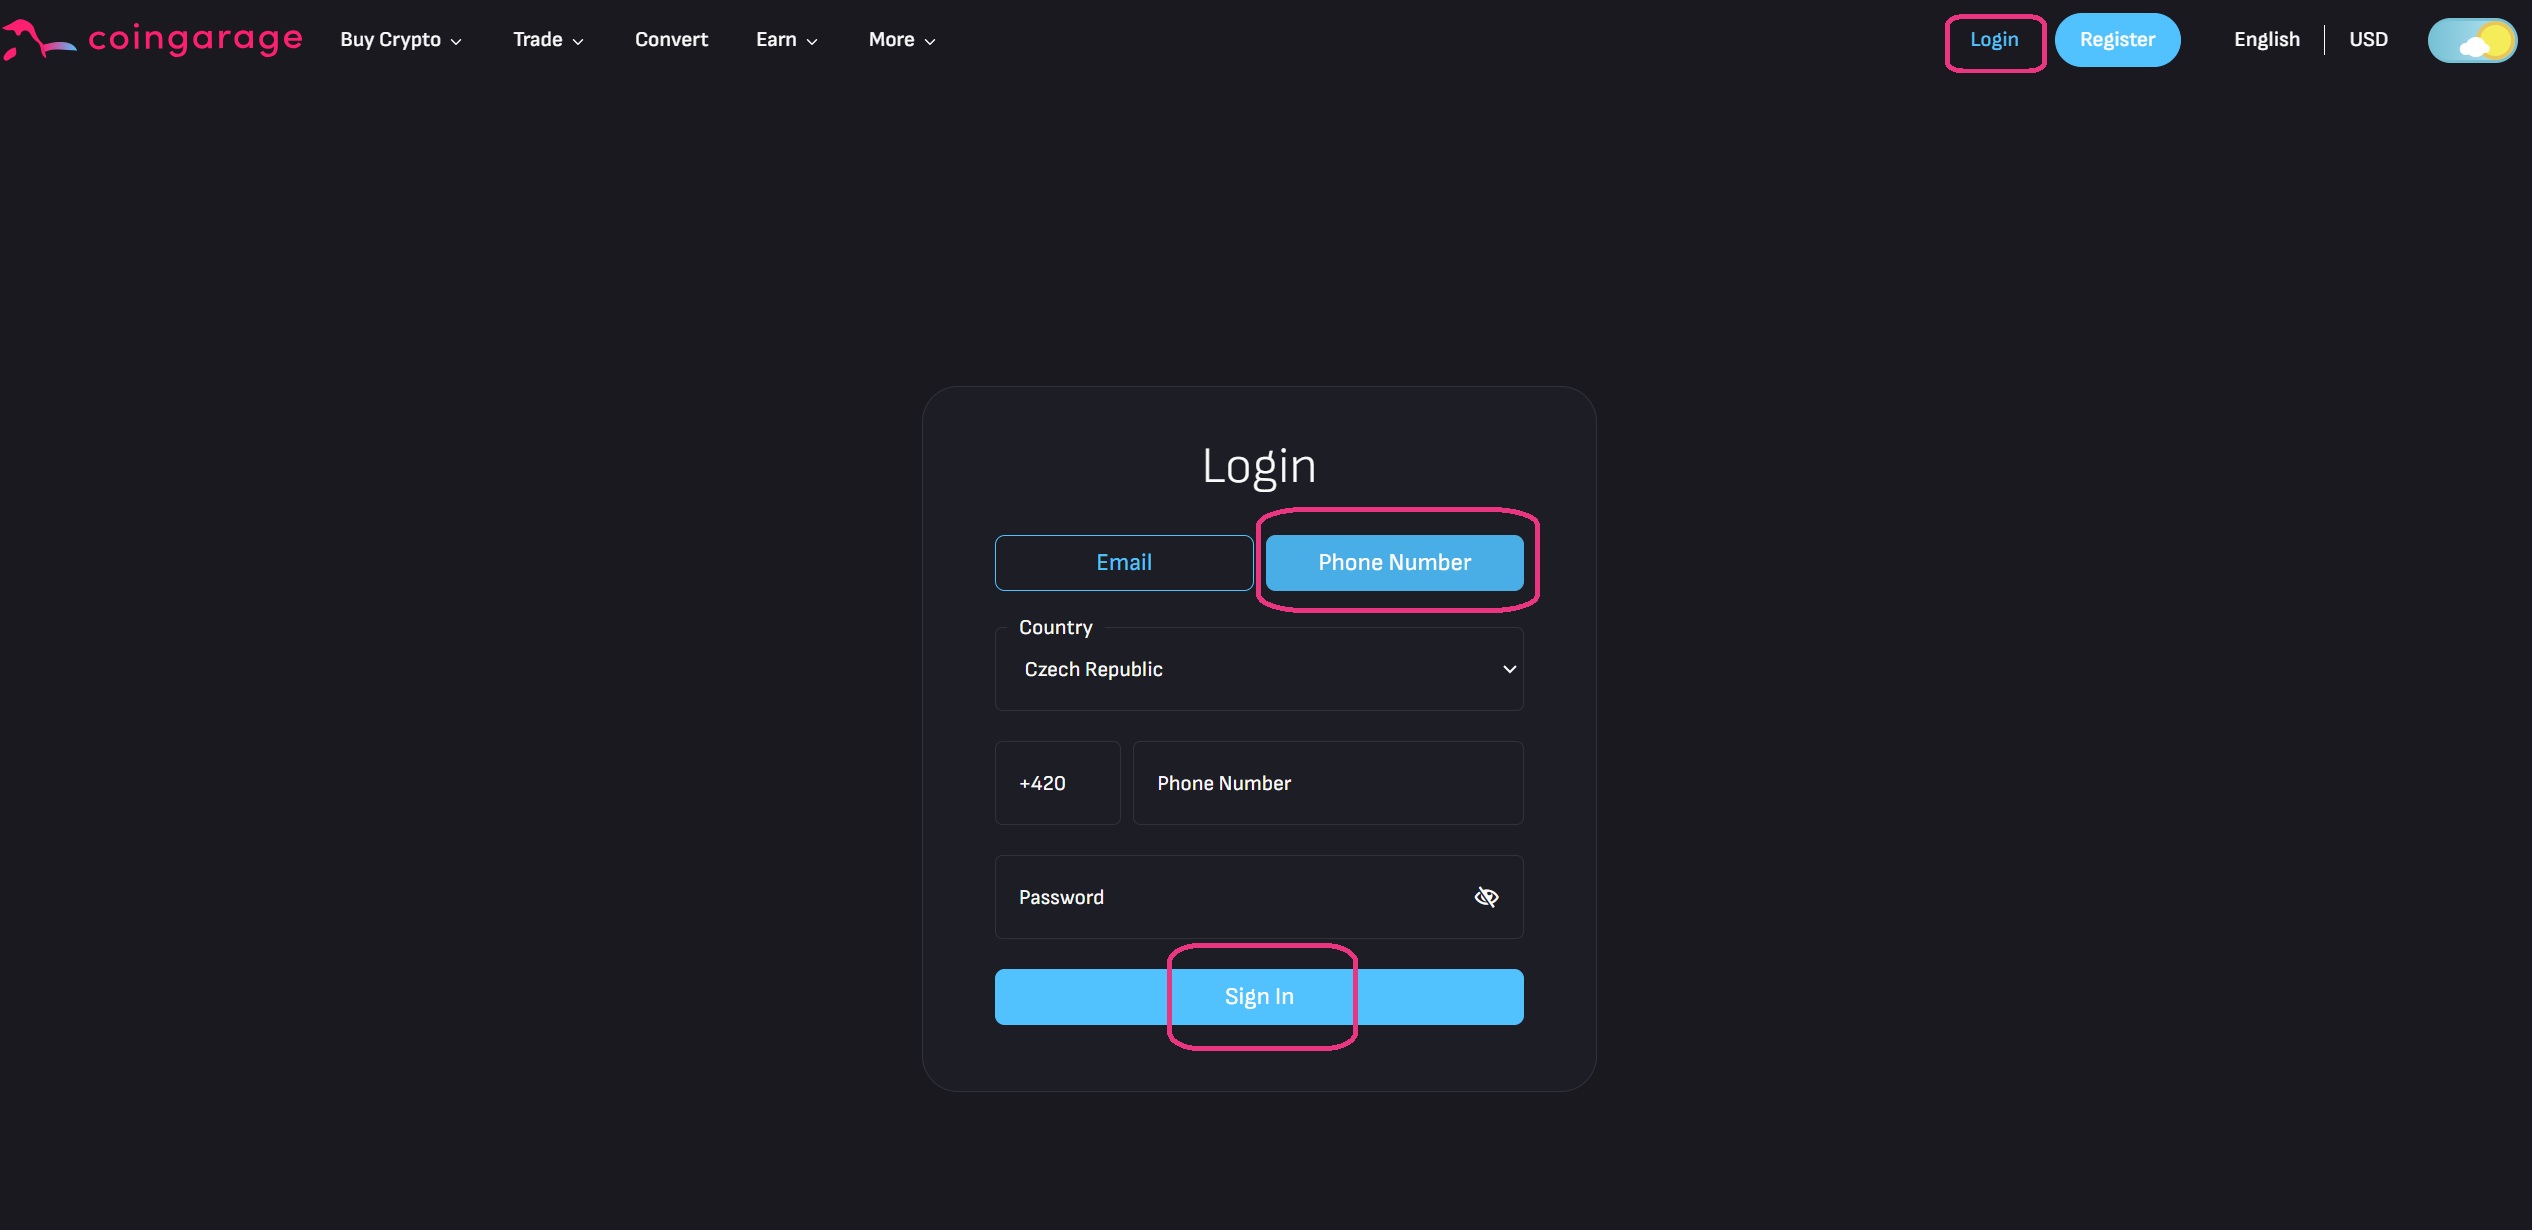The width and height of the screenshot is (2532, 1230).
Task: Focus the Password input field
Action: pos(1259,897)
